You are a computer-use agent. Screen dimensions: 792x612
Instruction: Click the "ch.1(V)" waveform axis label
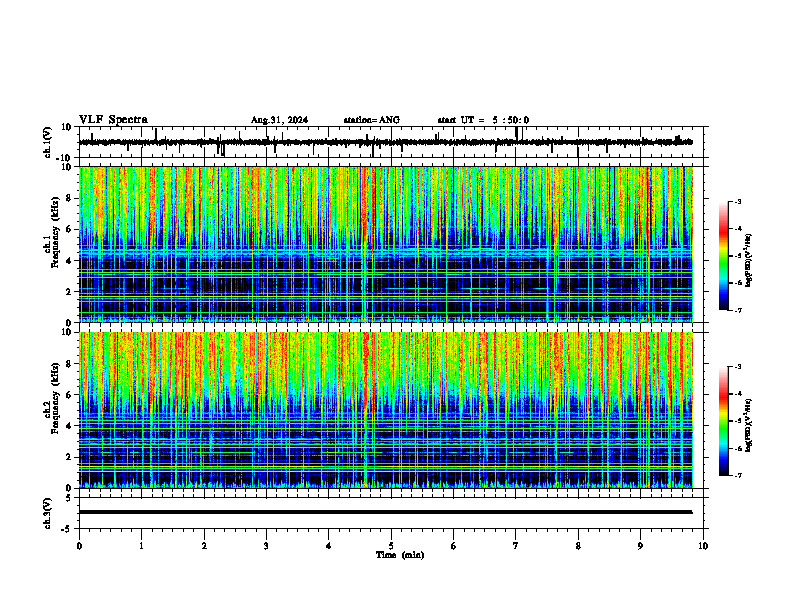click(47, 142)
